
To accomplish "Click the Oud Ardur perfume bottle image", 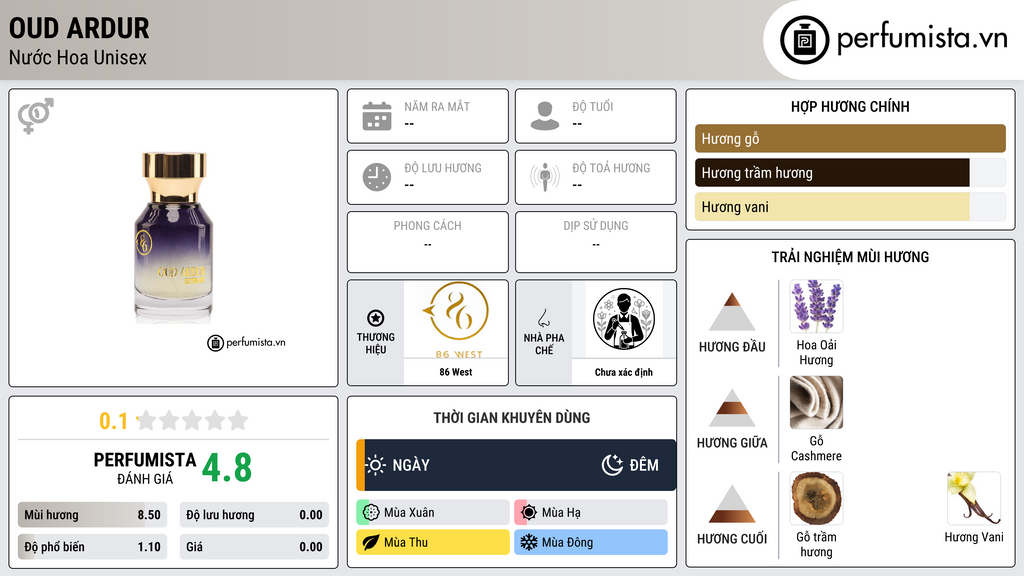I will (174, 238).
